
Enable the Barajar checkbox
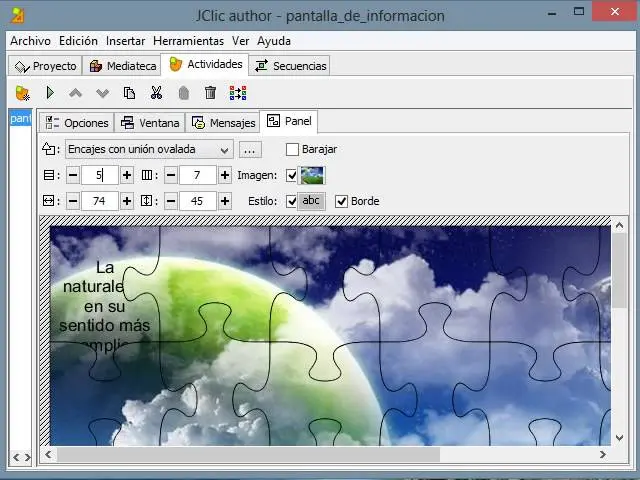(292, 150)
